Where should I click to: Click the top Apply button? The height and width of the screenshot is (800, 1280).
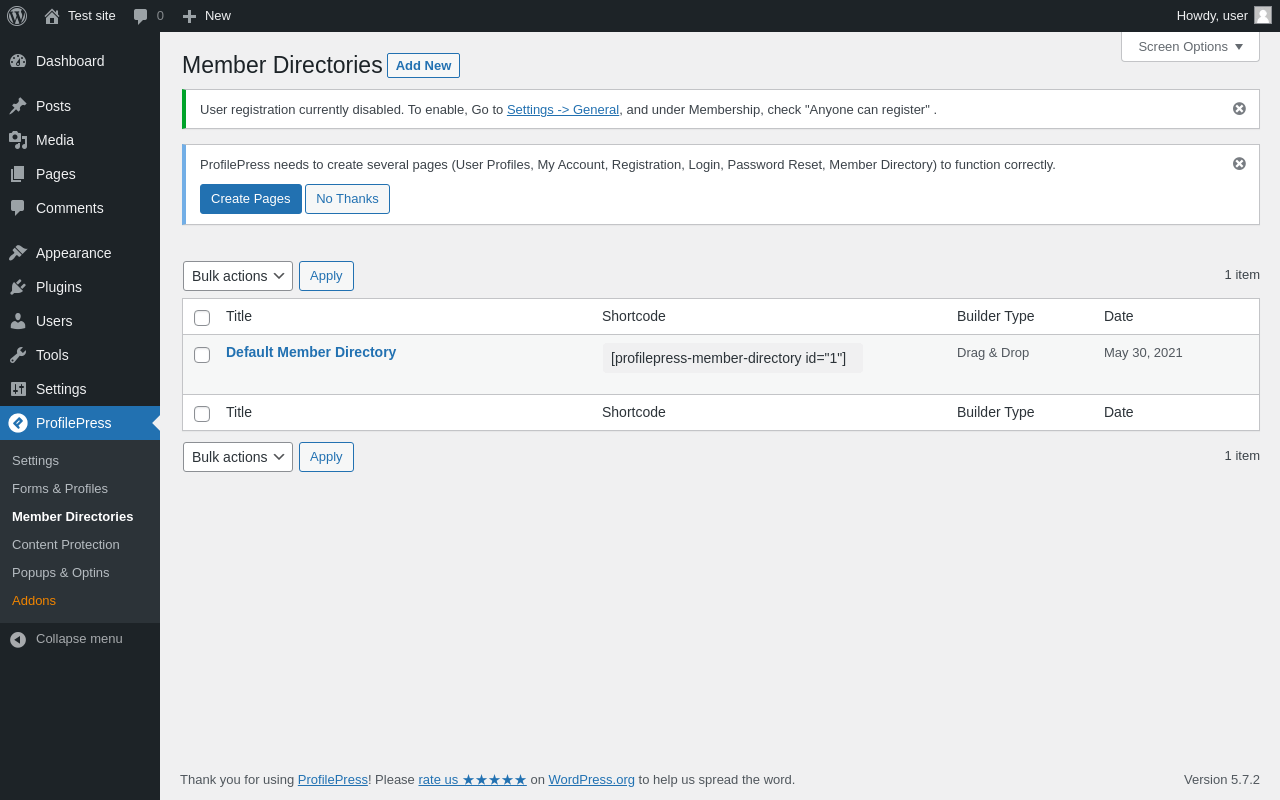coord(326,276)
